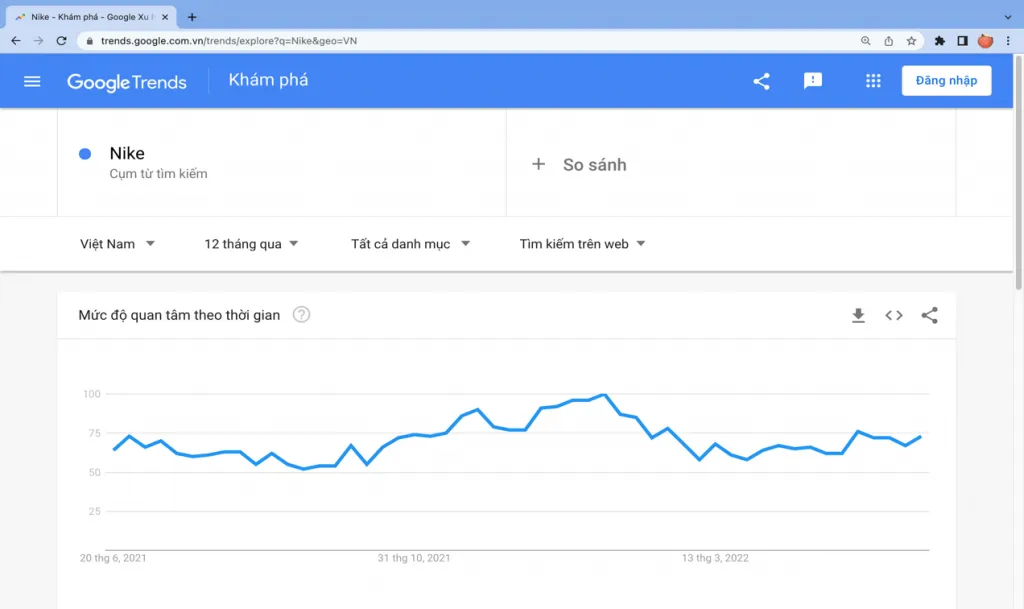This screenshot has height=609, width=1024.
Task: Open the browser extensions puzzle icon
Action: [939, 40]
